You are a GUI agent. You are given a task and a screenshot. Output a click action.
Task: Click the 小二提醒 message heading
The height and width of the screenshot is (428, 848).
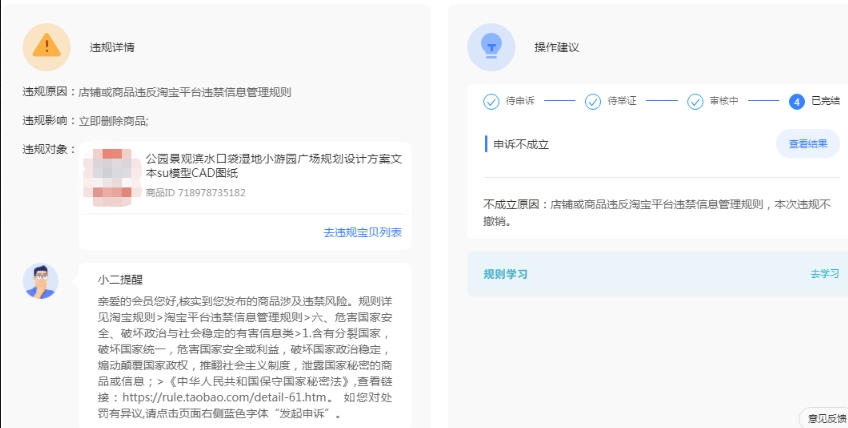click(x=121, y=279)
